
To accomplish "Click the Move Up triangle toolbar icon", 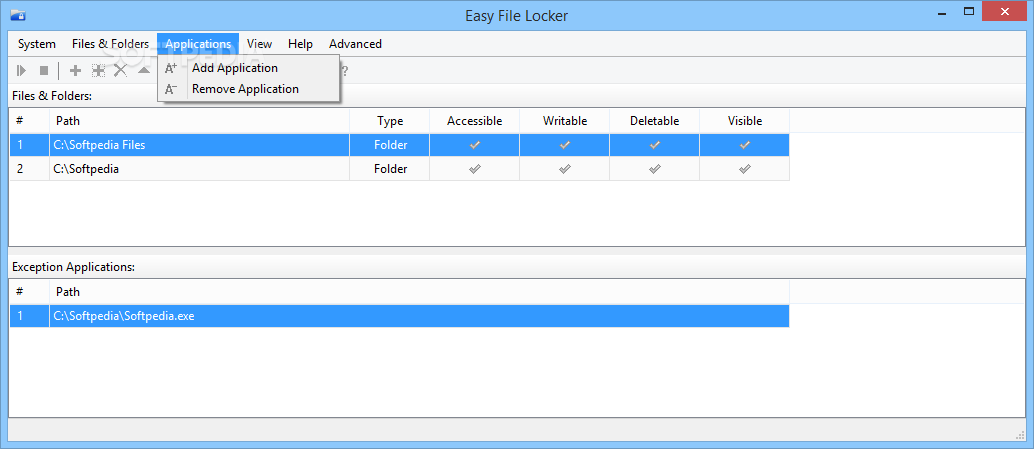I will pos(144,69).
